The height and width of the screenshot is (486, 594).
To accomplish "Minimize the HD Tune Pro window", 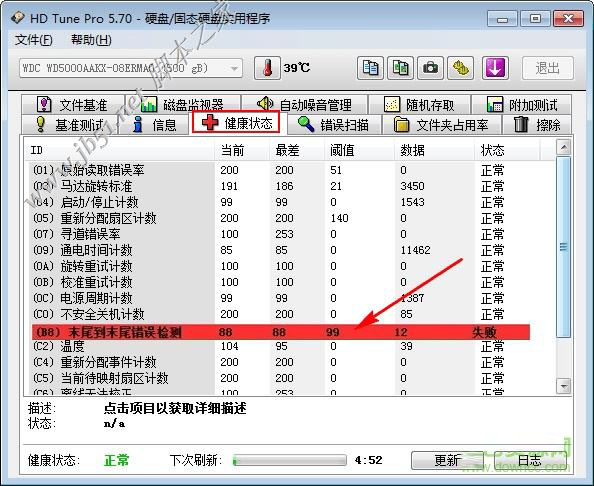I will [502, 18].
